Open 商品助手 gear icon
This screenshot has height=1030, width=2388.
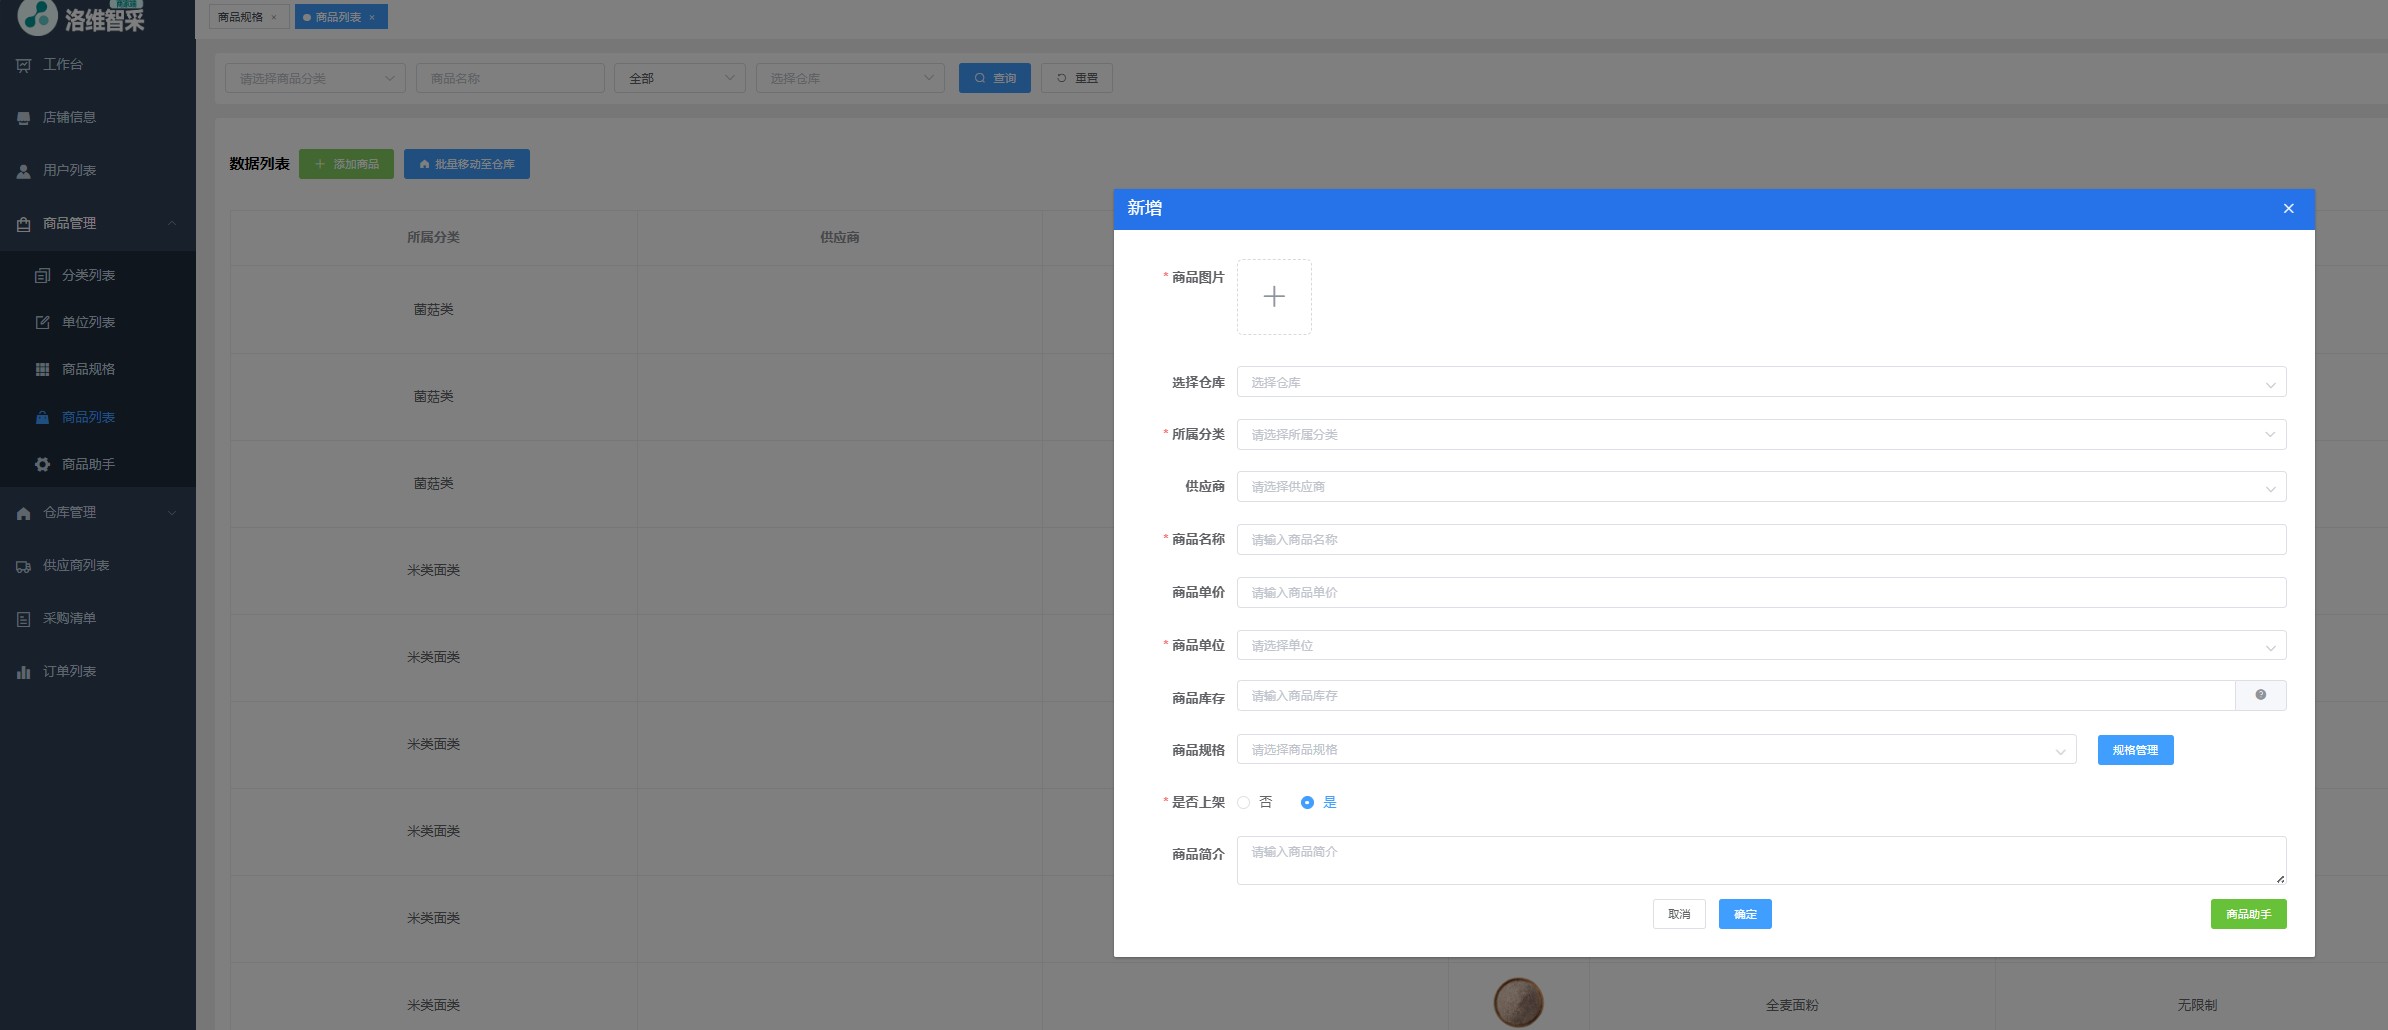[x=42, y=464]
